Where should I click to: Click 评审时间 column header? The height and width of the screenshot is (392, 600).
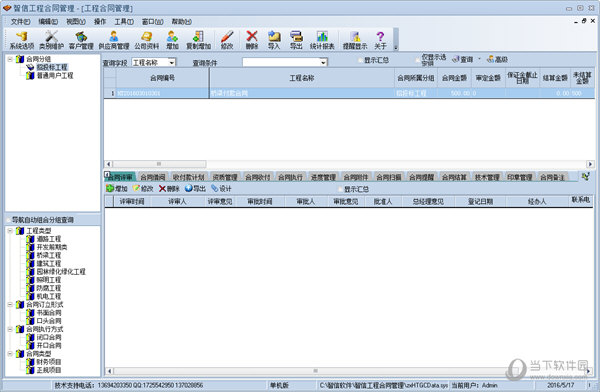[132, 201]
